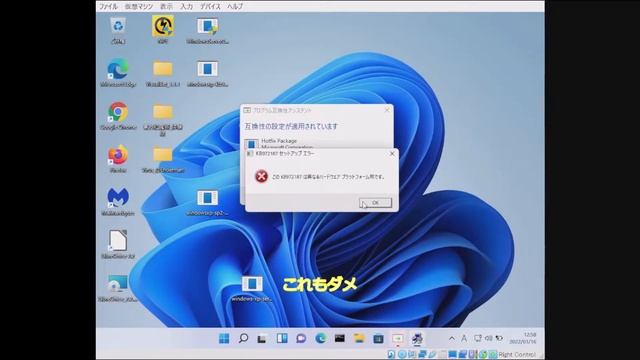Click the VirtualBox recording status icon
The width and height of the screenshot is (640, 360).
tap(462, 354)
